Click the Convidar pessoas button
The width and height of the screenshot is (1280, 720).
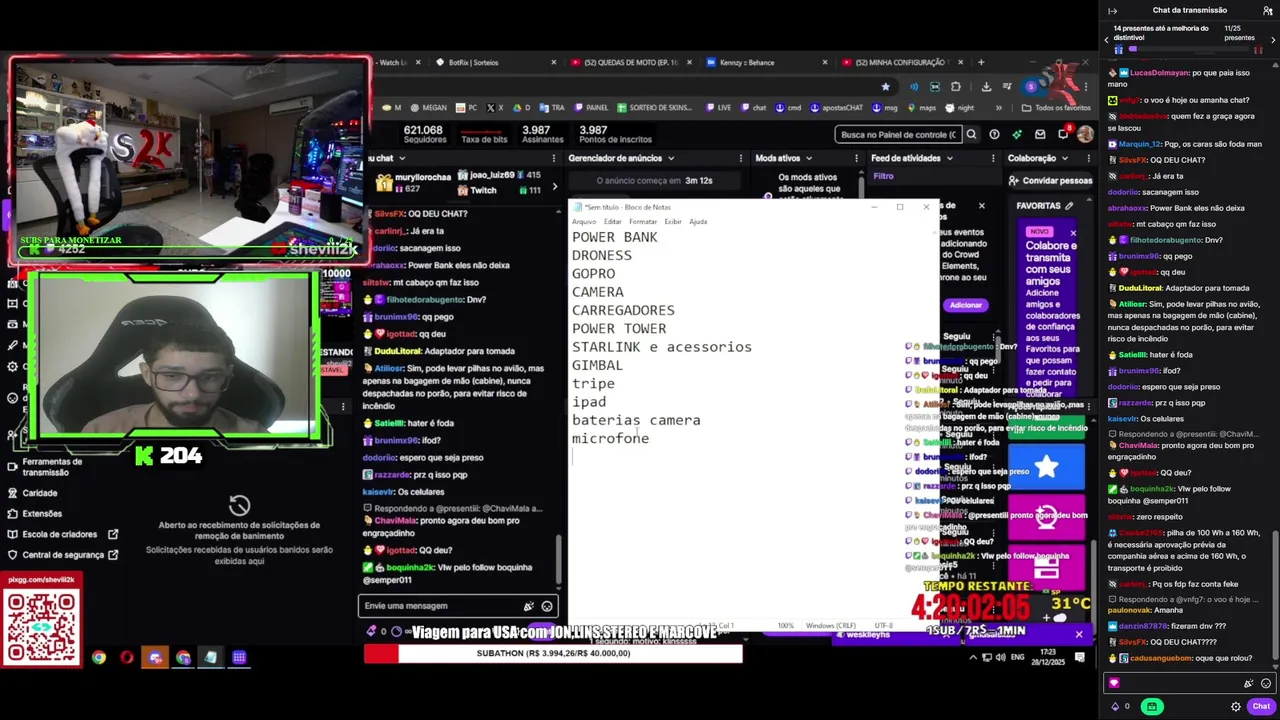point(1050,181)
